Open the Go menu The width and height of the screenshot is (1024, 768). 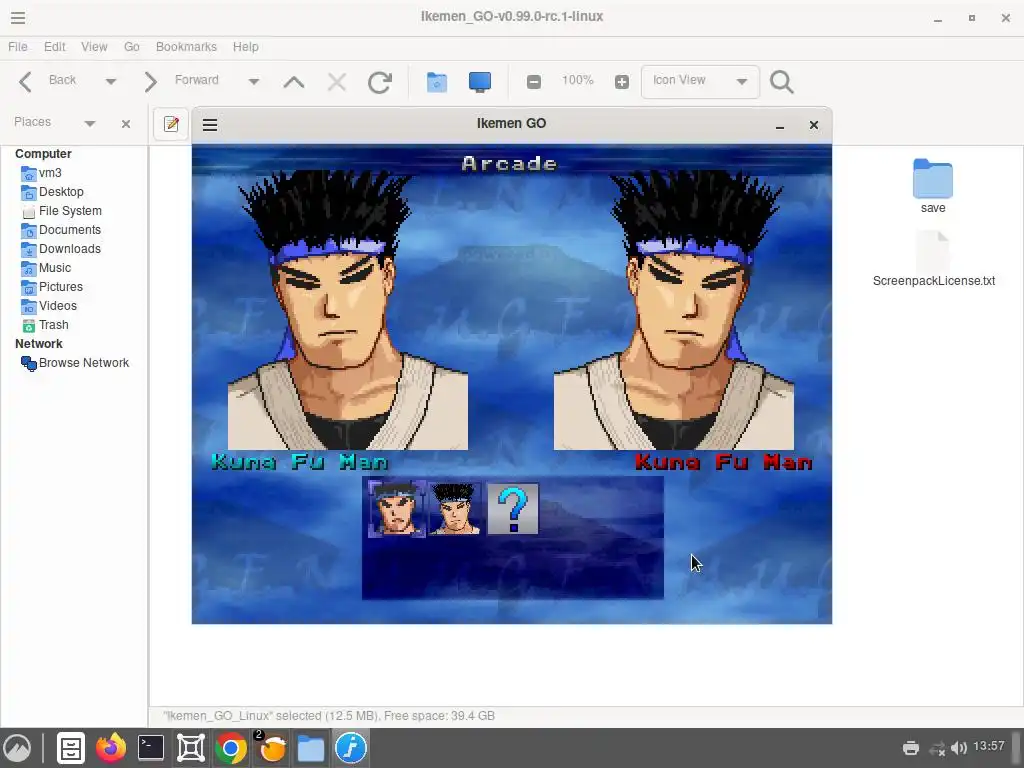132,47
